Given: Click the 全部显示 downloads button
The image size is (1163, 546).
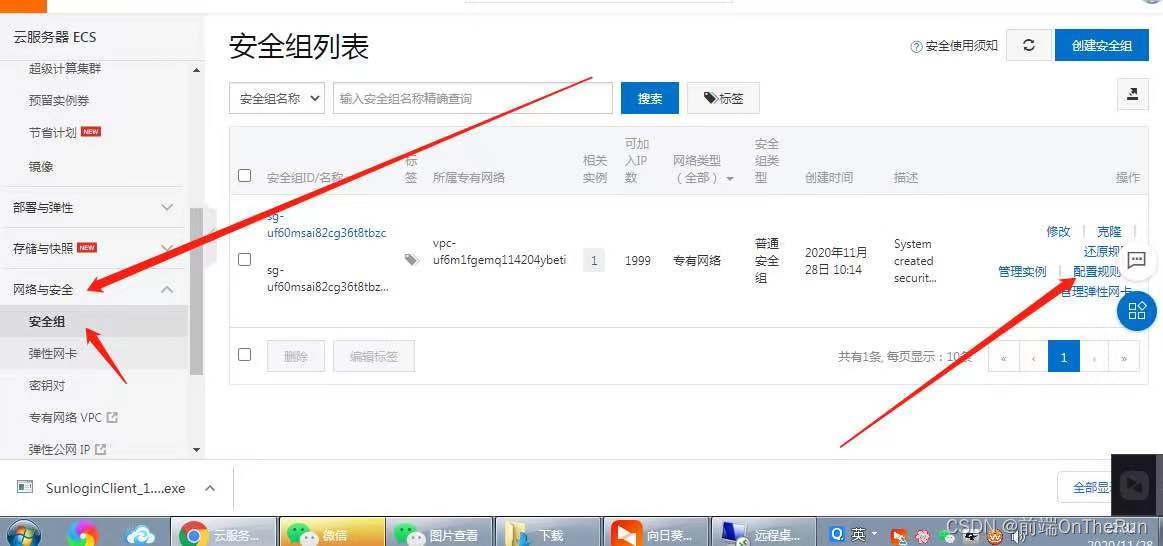Looking at the screenshot, I should point(1086,487).
